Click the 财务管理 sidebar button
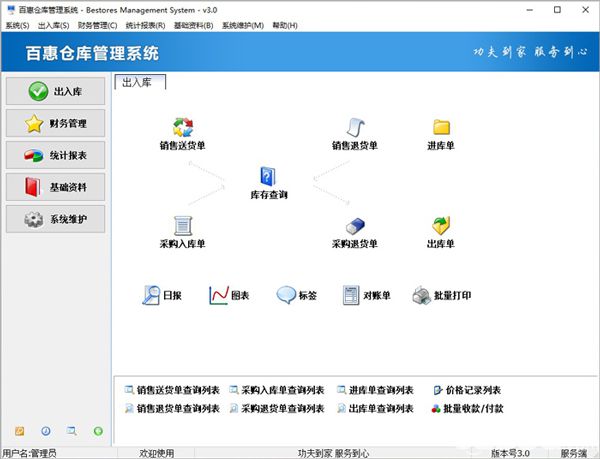Screen dimensions: 600x459 55,123
